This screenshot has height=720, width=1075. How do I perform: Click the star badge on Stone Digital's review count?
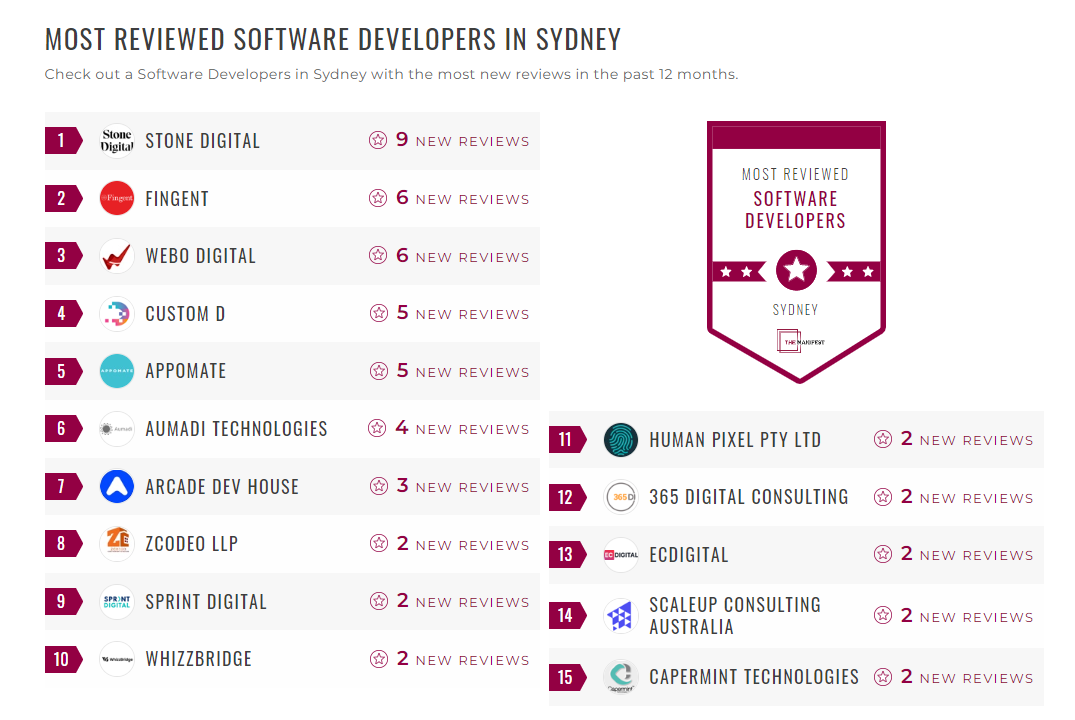378,141
